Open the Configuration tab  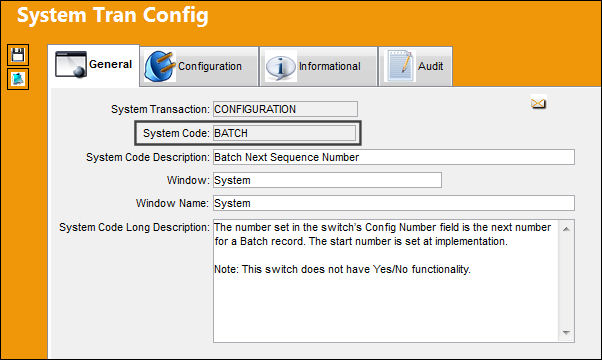199,66
